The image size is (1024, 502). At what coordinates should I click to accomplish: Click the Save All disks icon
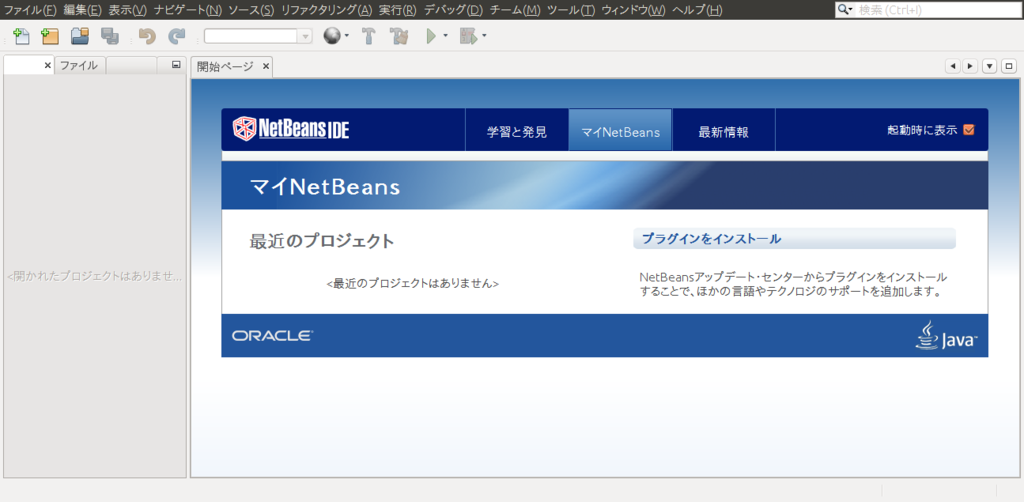pyautogui.click(x=110, y=37)
